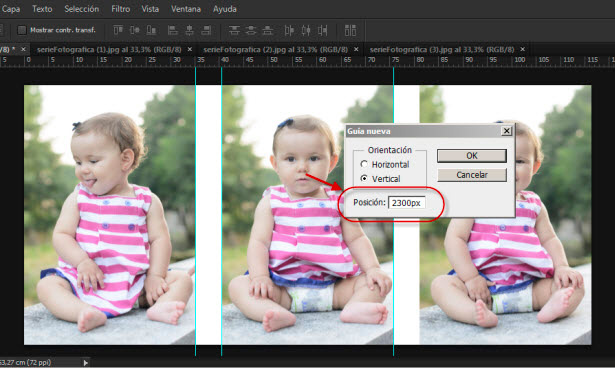Open the Capa menu
Screen dimensions: 615x368
point(11,9)
